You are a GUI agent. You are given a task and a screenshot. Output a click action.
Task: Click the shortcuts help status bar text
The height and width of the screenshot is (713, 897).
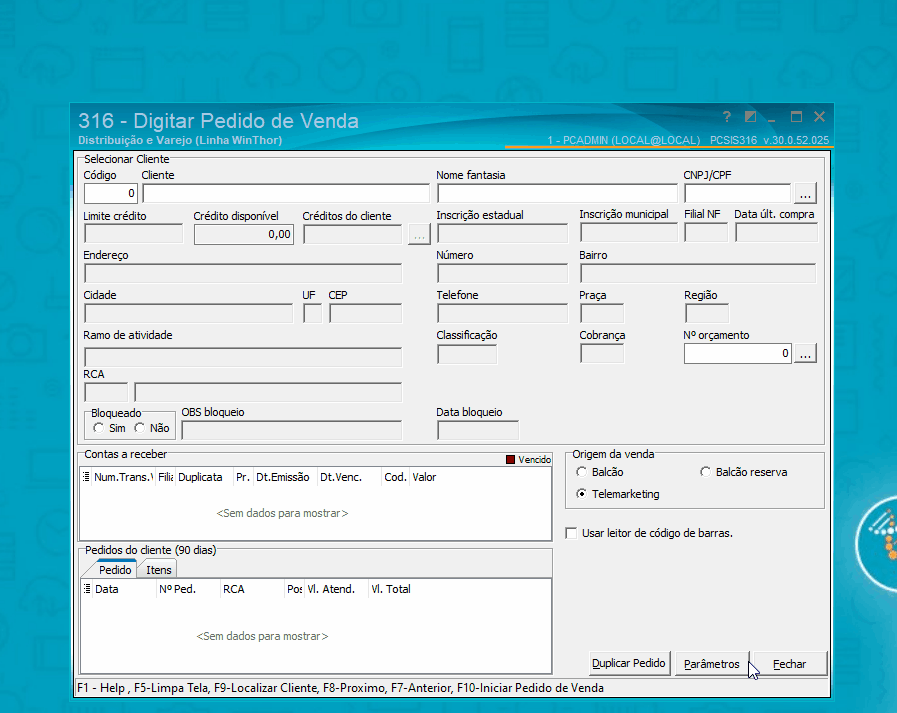[340, 688]
